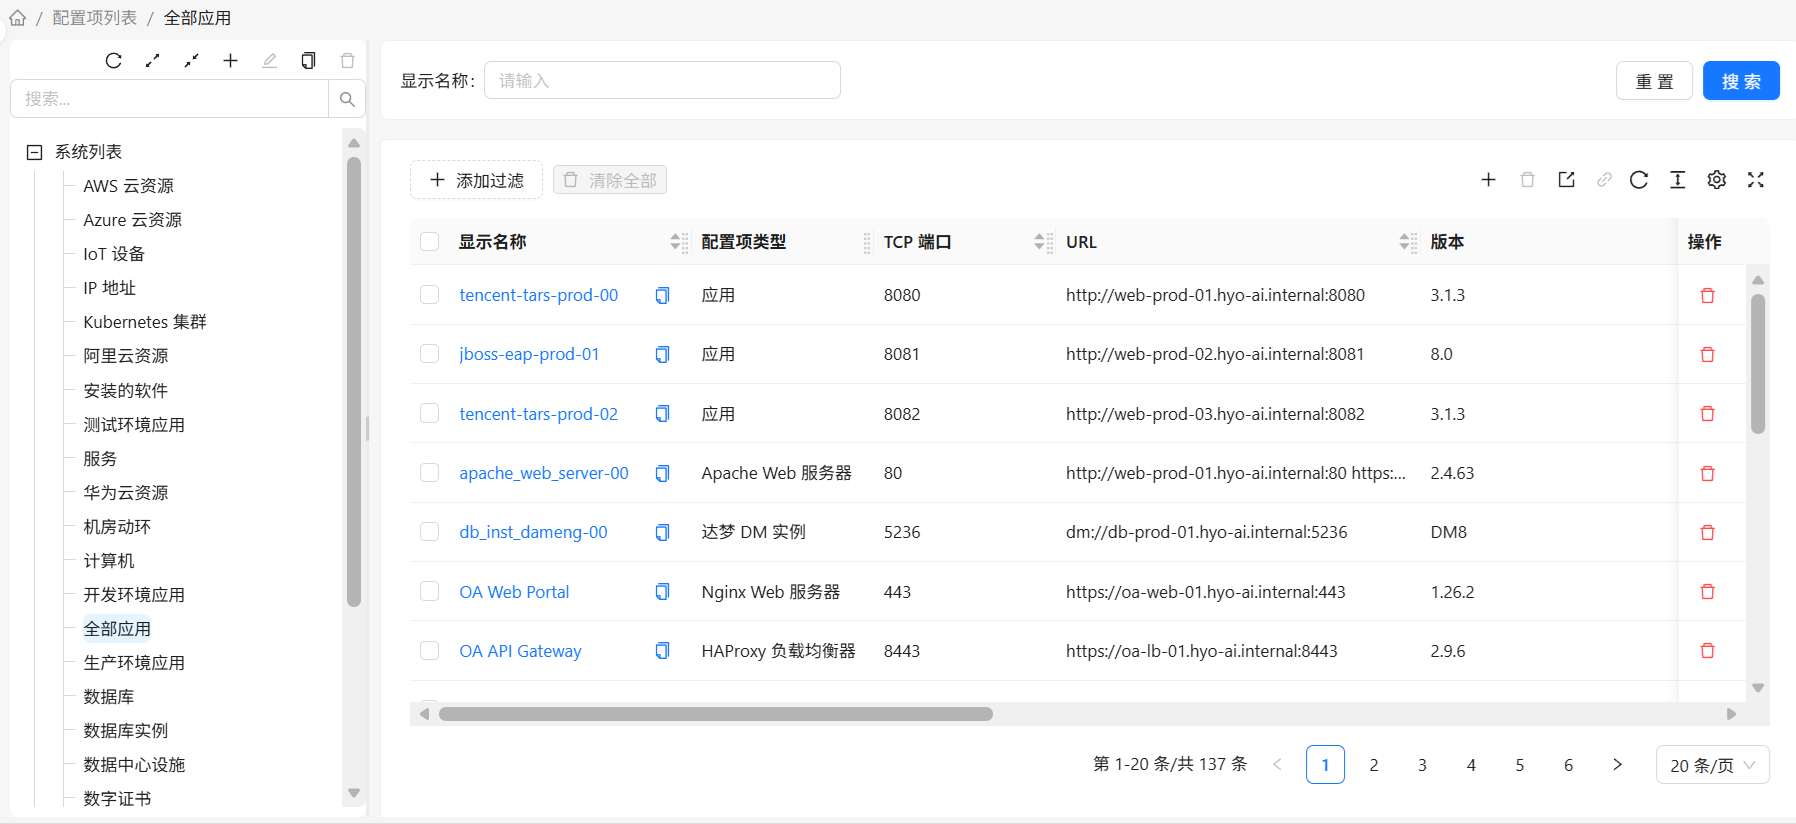1796x824 pixels.
Task: Check the jboss-eap-prod-01 row
Action: coord(430,354)
